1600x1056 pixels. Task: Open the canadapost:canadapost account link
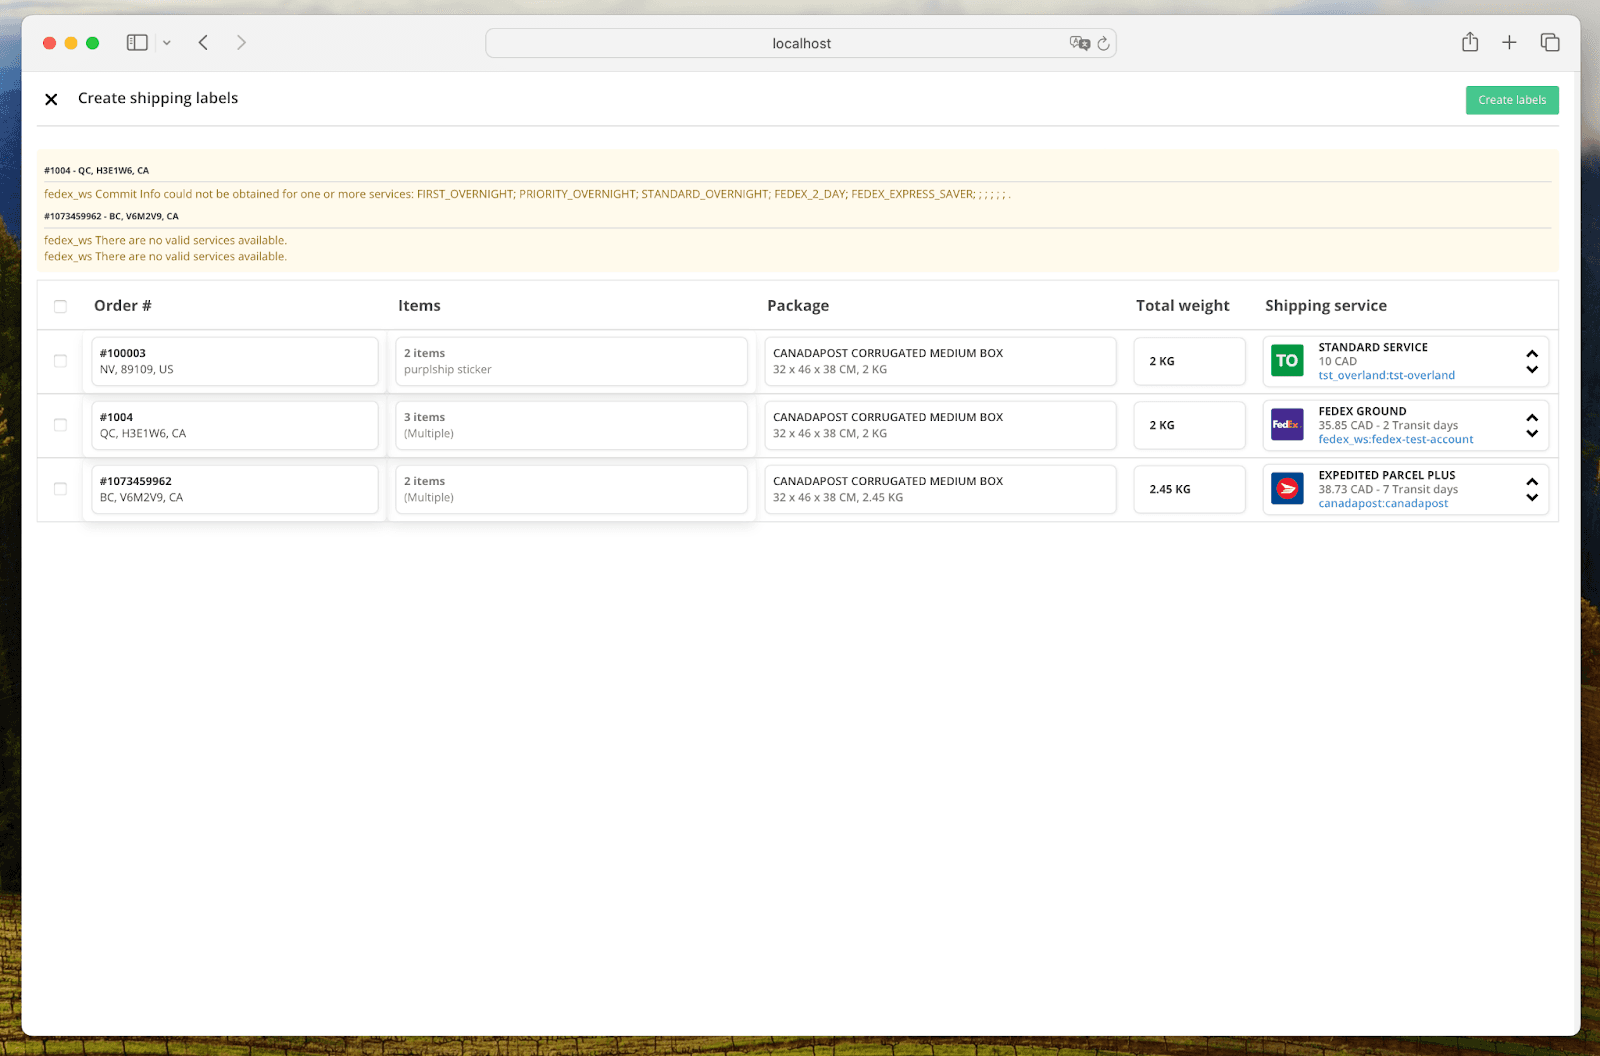tap(1383, 503)
